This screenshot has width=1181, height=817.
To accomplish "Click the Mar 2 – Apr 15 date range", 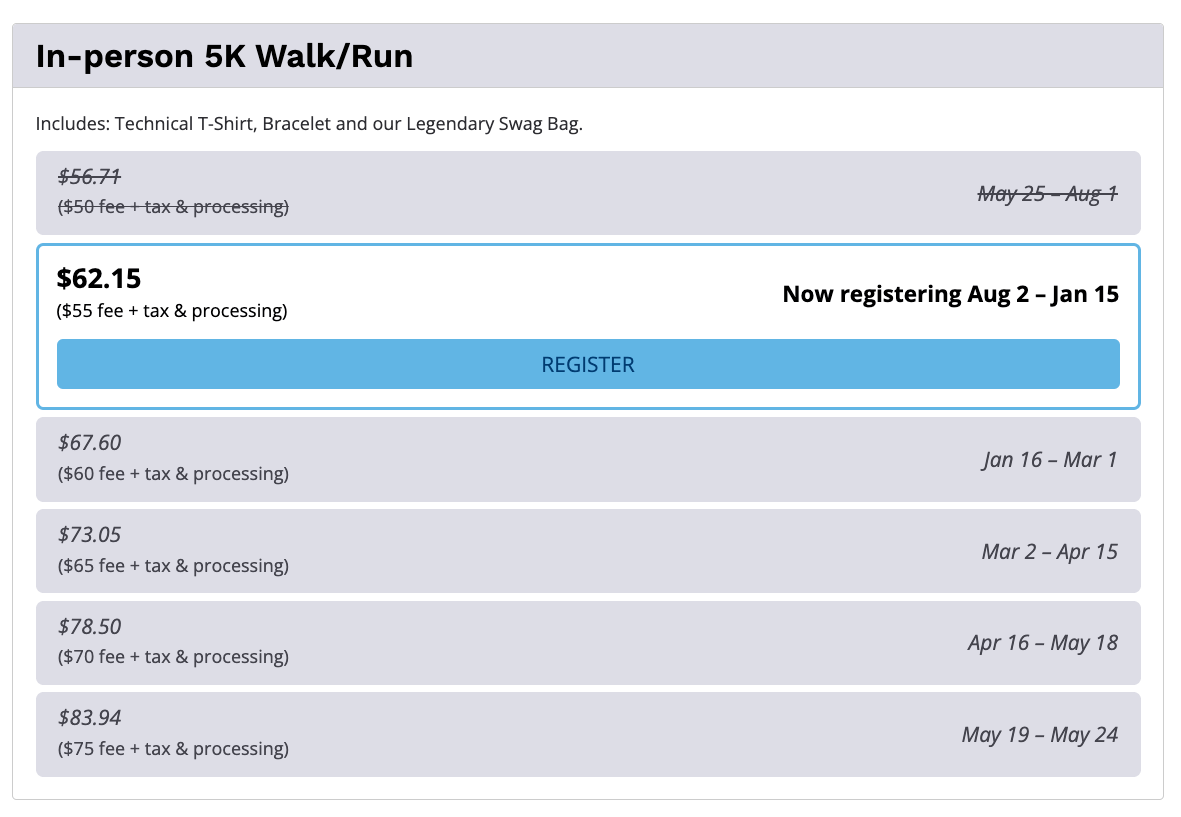I will click(1049, 552).
